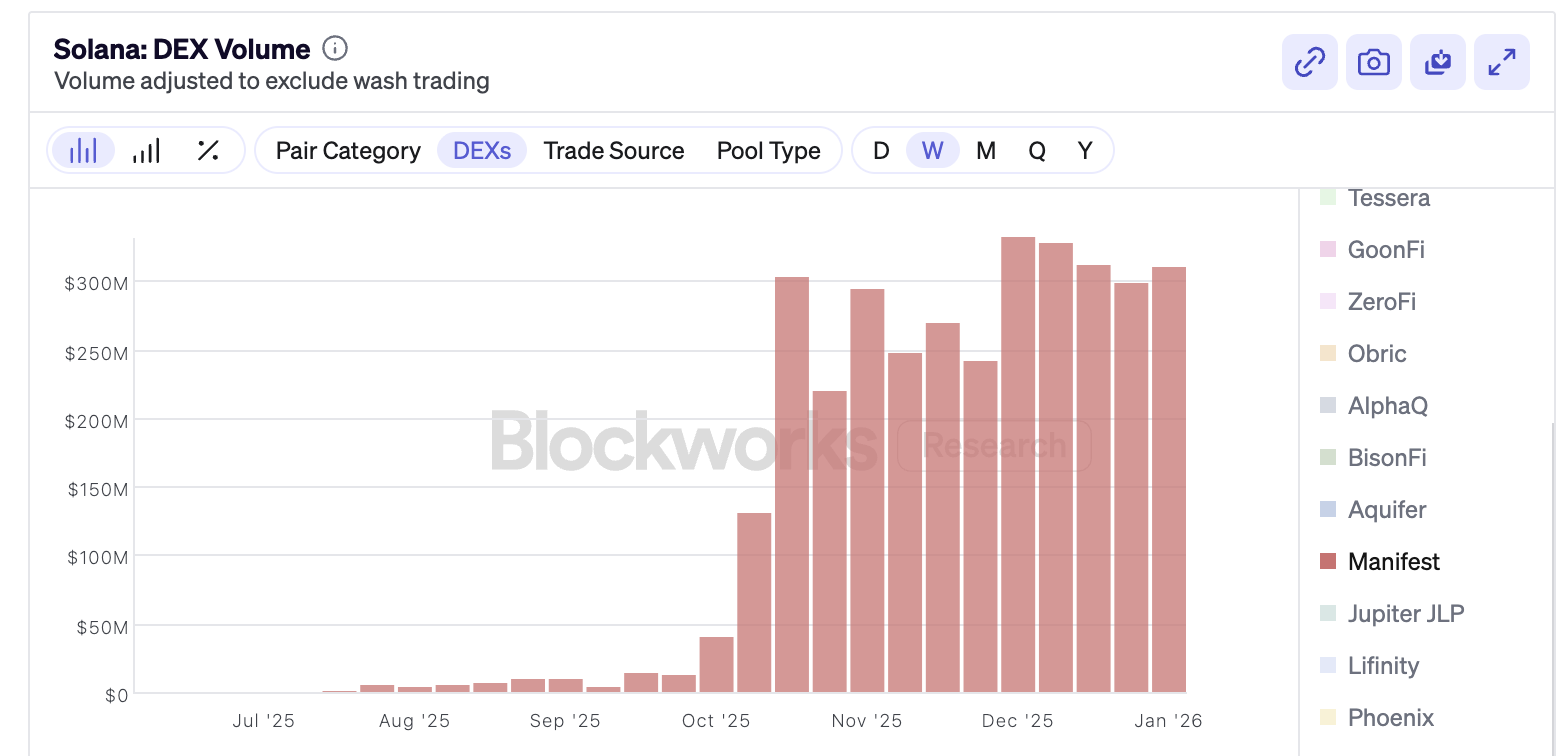The width and height of the screenshot is (1562, 756).
Task: Choose the D daily interval button
Action: tap(881, 151)
